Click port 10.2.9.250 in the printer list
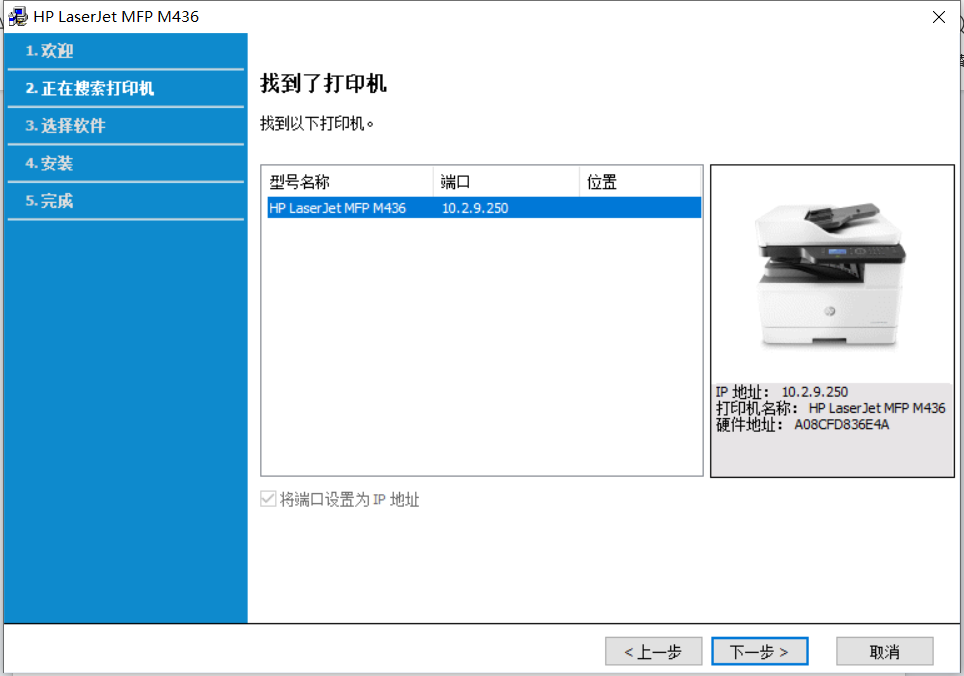The image size is (964, 676). (475, 208)
